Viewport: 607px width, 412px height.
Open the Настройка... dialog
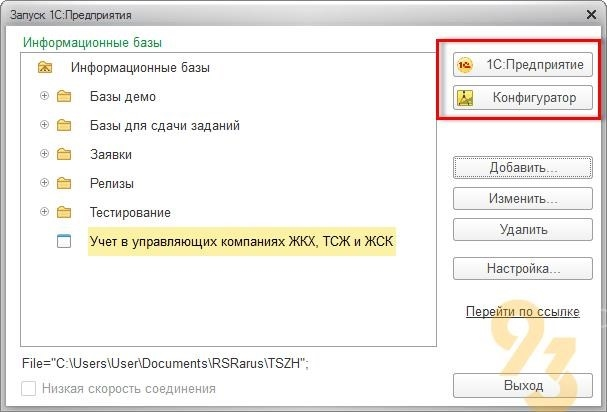point(523,268)
